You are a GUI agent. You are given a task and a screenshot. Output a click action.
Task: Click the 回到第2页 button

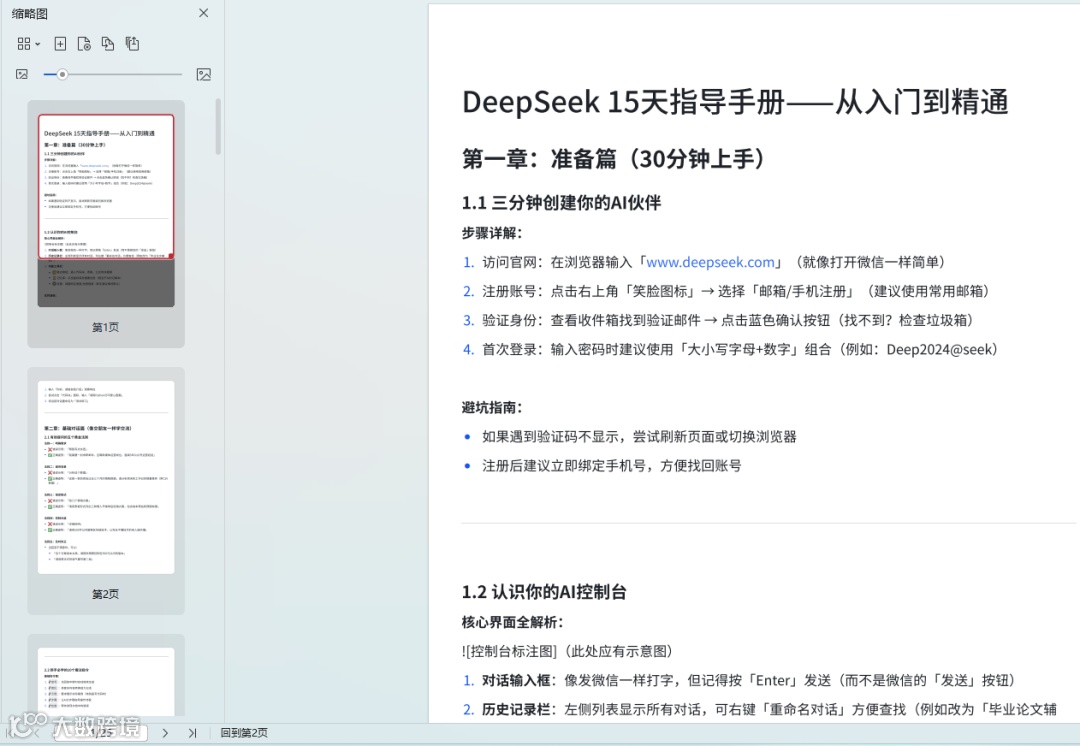click(244, 734)
